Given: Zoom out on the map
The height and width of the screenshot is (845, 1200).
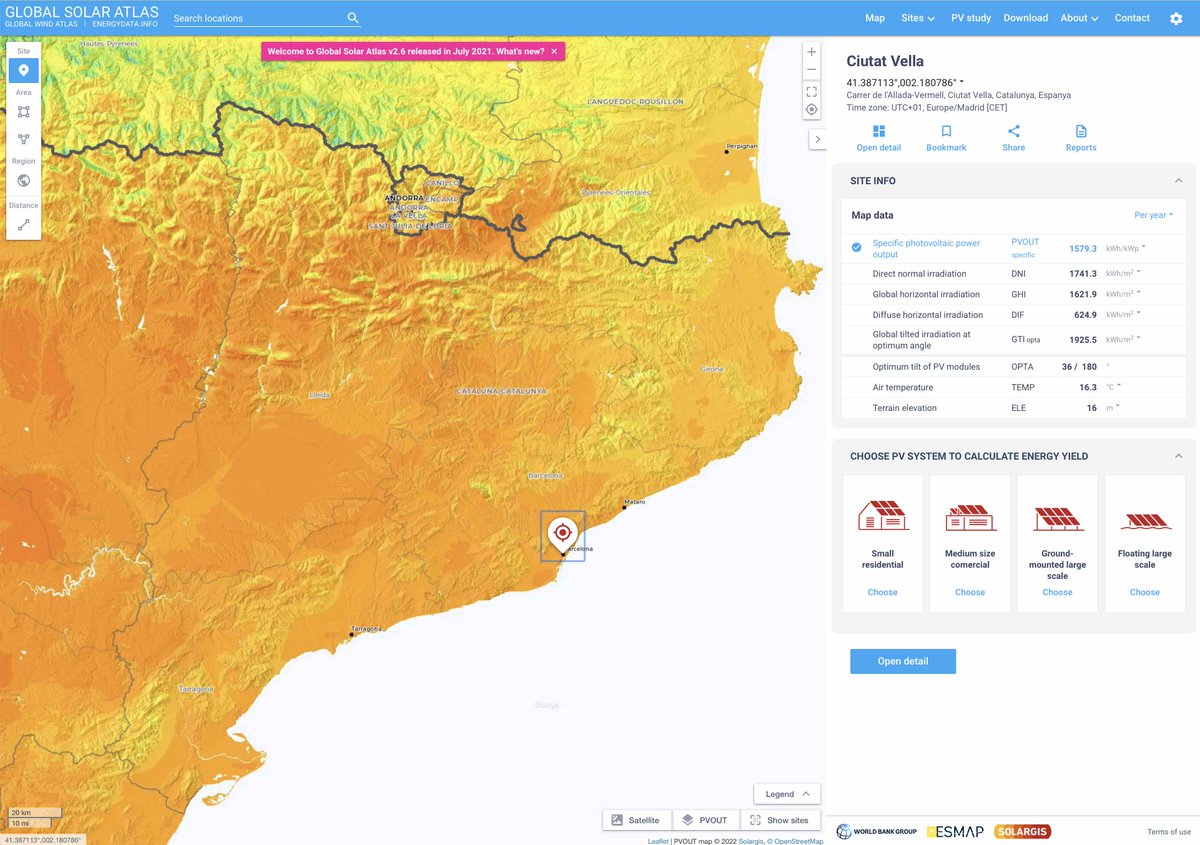Looking at the screenshot, I should coord(811,70).
